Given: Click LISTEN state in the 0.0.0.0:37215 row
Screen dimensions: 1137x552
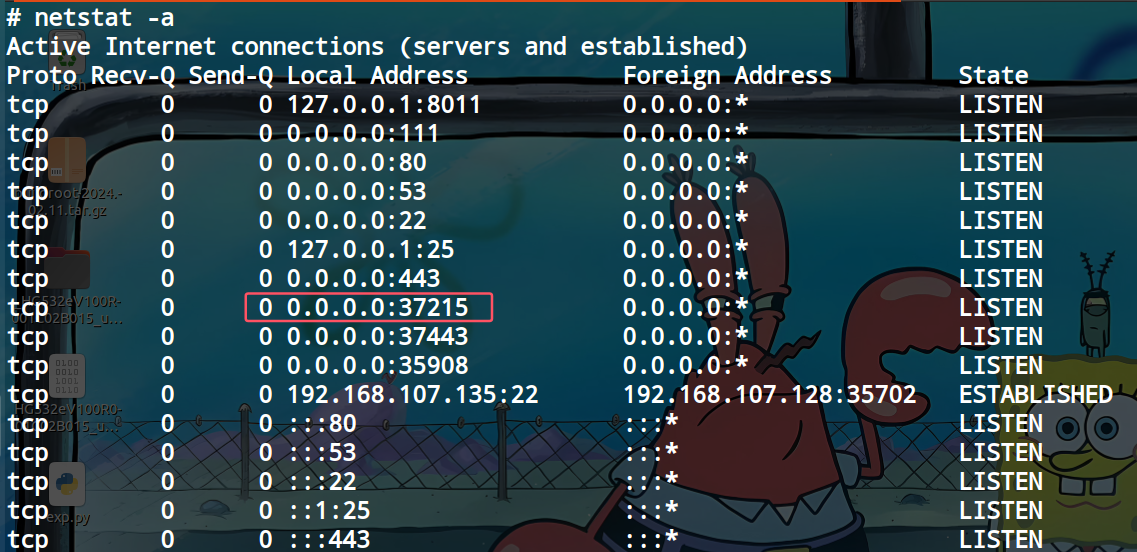Looking at the screenshot, I should pyautogui.click(x=1001, y=308).
